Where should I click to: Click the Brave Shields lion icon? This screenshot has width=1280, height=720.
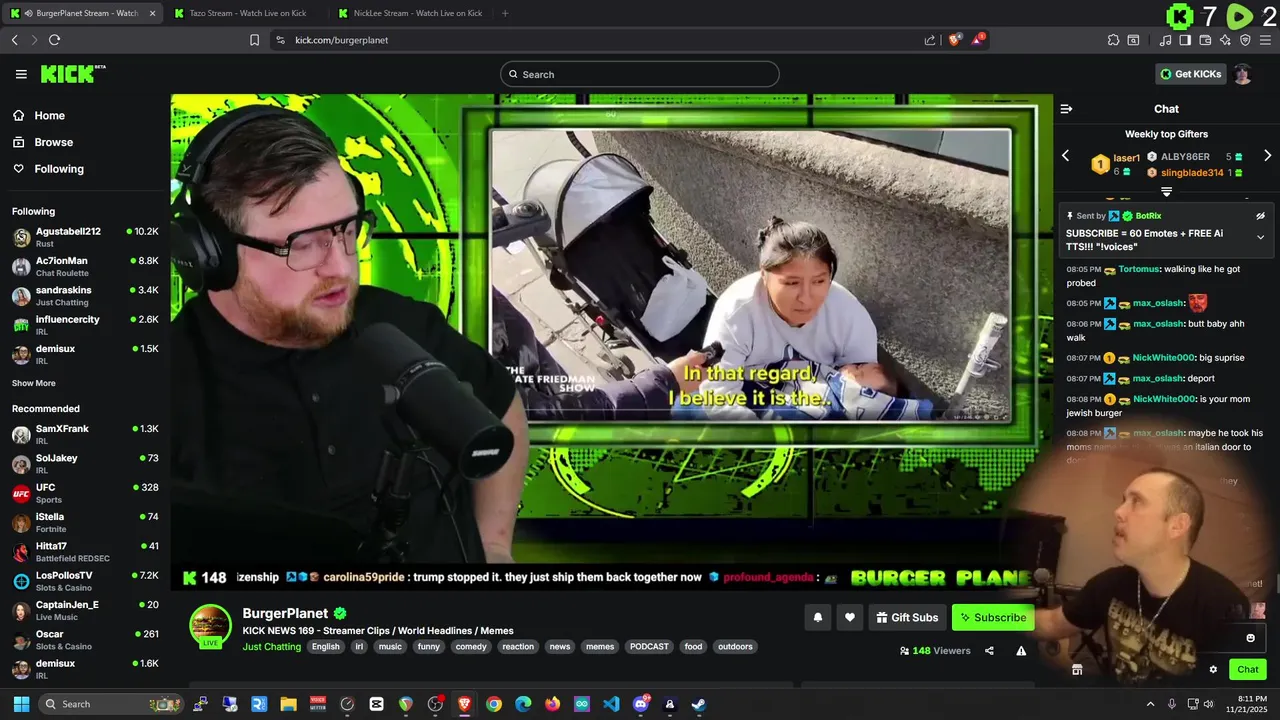955,40
